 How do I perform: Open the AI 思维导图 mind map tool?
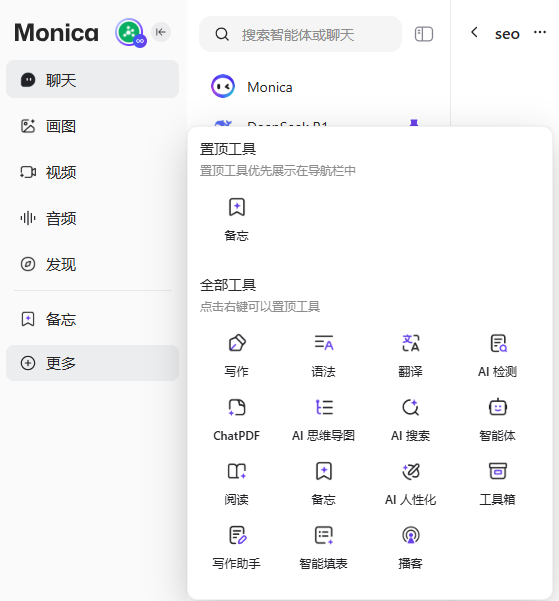(324, 420)
